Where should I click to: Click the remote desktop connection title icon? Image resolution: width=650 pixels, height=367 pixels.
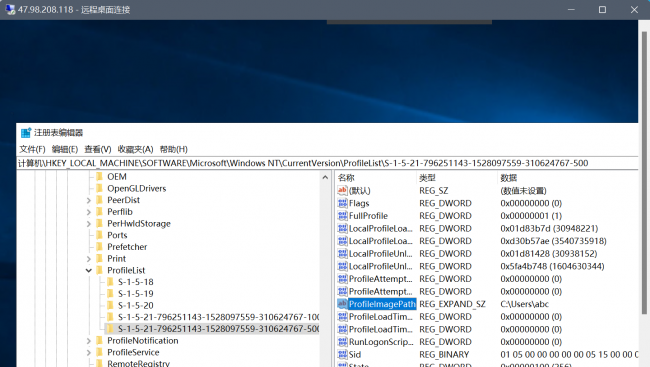pos(10,9)
